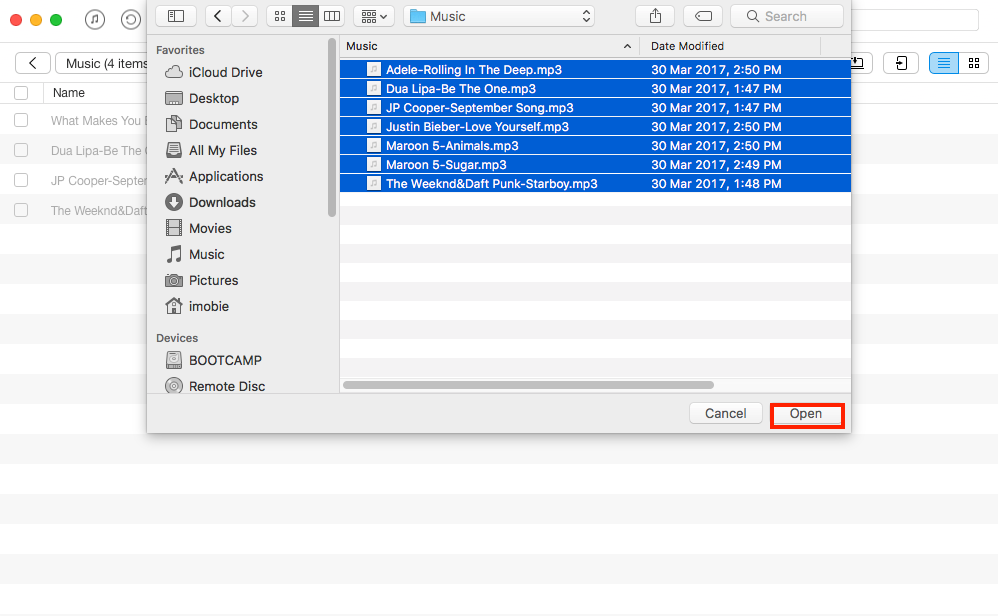Select All My Files in sidebar
Image resolution: width=998 pixels, height=616 pixels.
[211, 151]
